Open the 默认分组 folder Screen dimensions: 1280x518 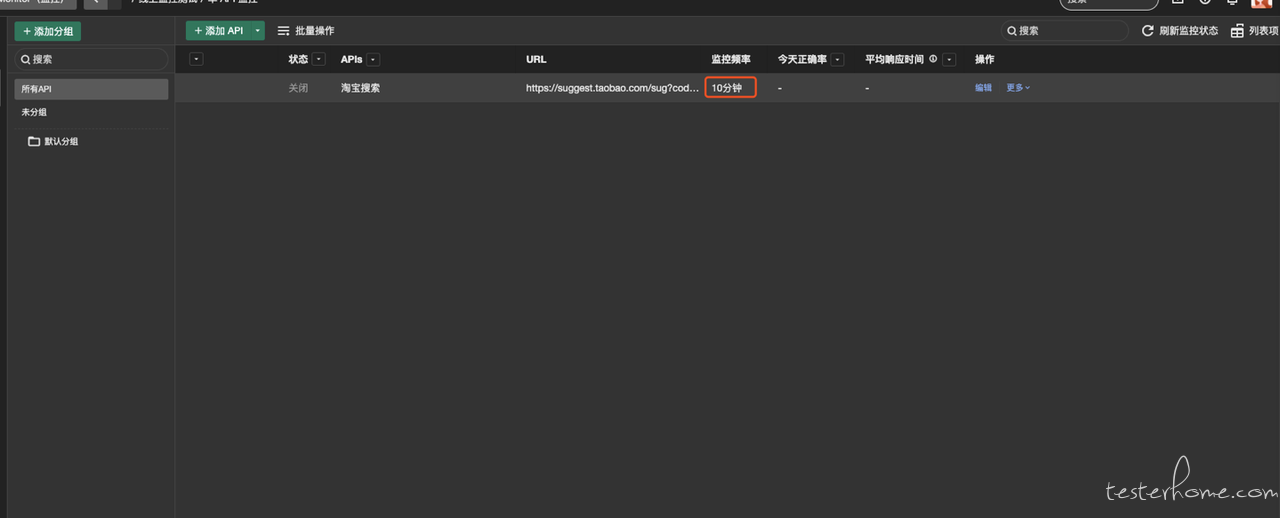[x=53, y=142]
